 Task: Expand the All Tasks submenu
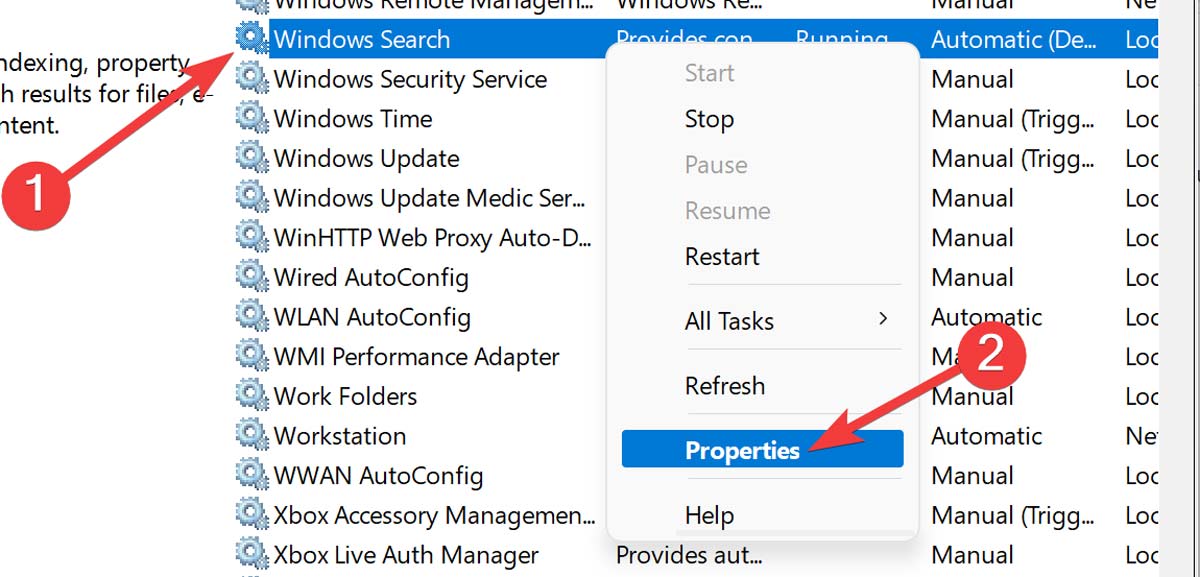[730, 321]
